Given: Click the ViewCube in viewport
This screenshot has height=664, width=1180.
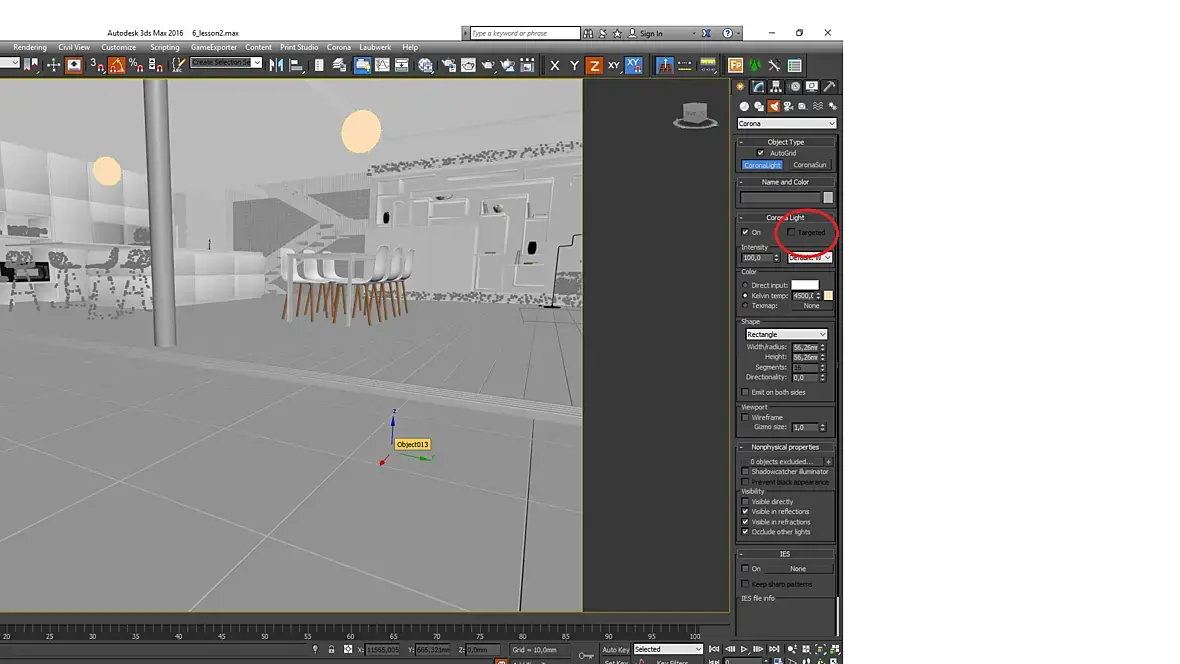Looking at the screenshot, I should click(695, 115).
